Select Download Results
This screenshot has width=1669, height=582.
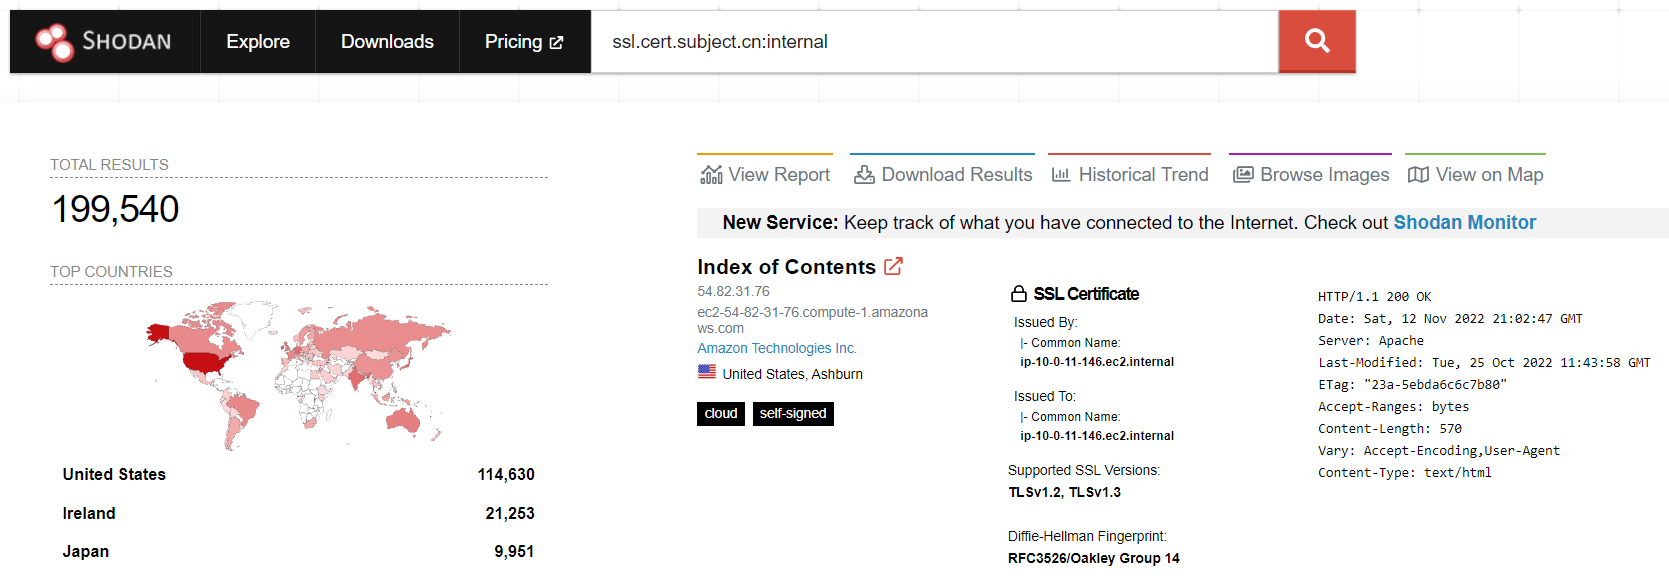pos(943,174)
